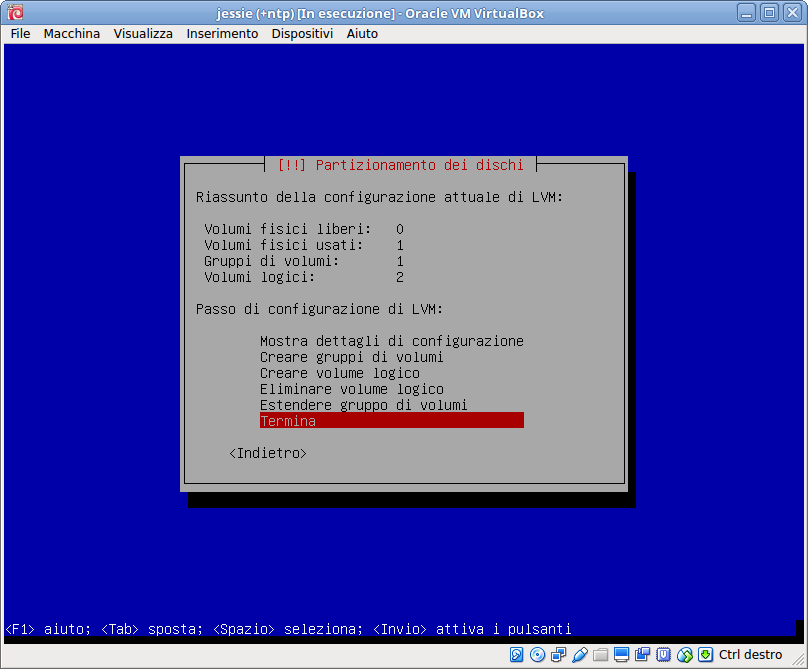
Task: Click the Volumi fisici liberi summary line
Action: click(x=304, y=229)
